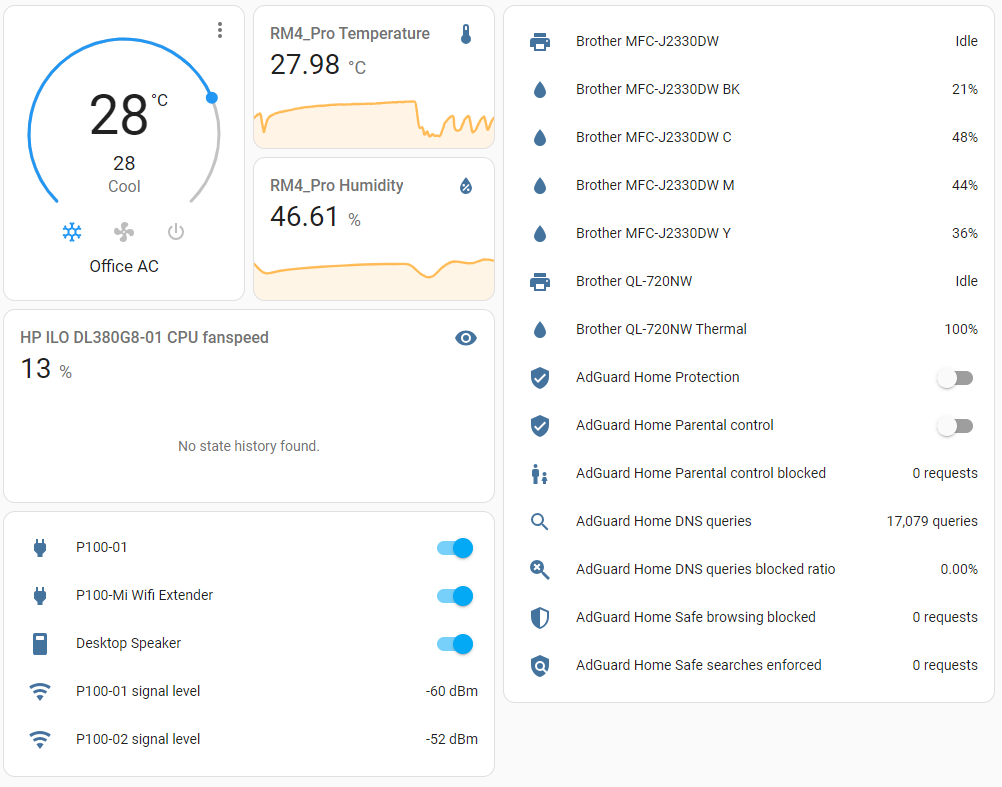Switch off the Desktop Speaker toggle
The width and height of the screenshot is (1002, 787).
(455, 644)
